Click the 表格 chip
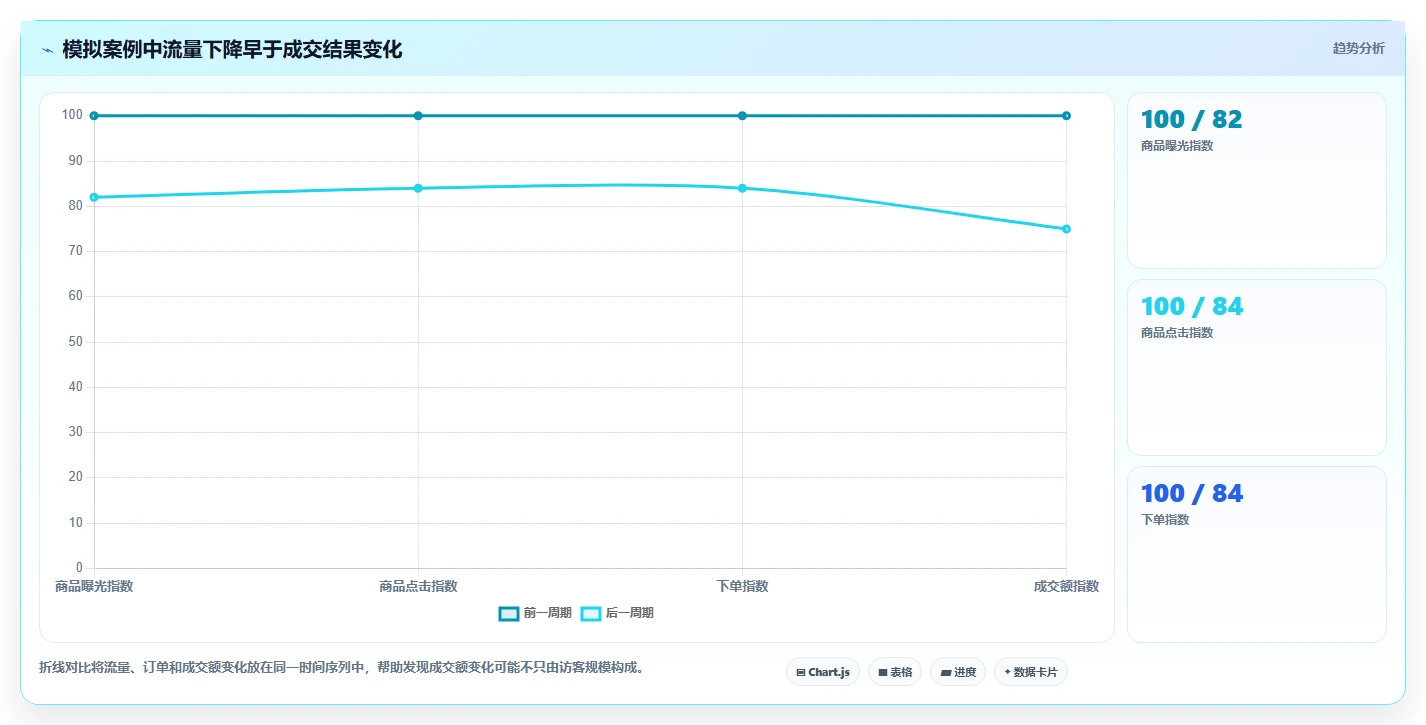The width and height of the screenshot is (1426, 725). click(895, 672)
